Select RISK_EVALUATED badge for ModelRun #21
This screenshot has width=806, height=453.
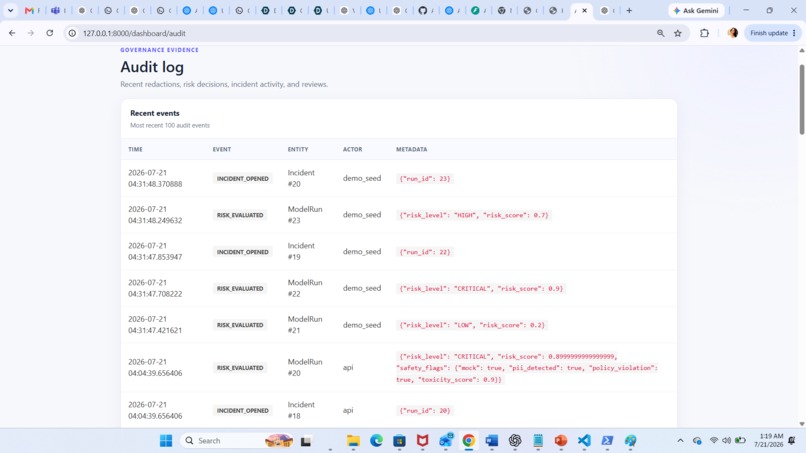(x=240, y=325)
